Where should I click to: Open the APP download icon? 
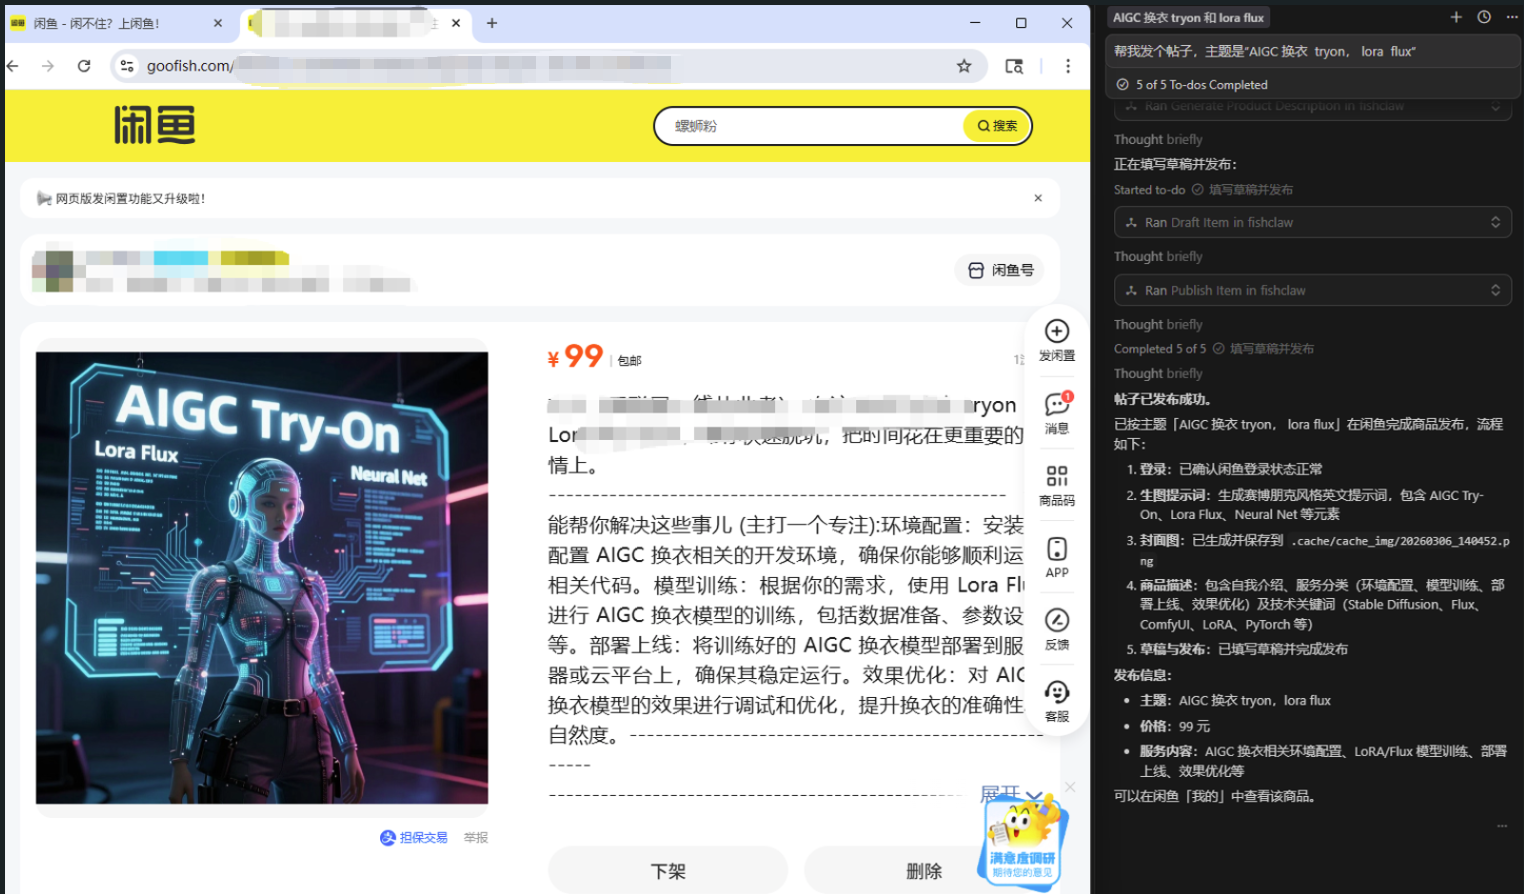click(1057, 557)
